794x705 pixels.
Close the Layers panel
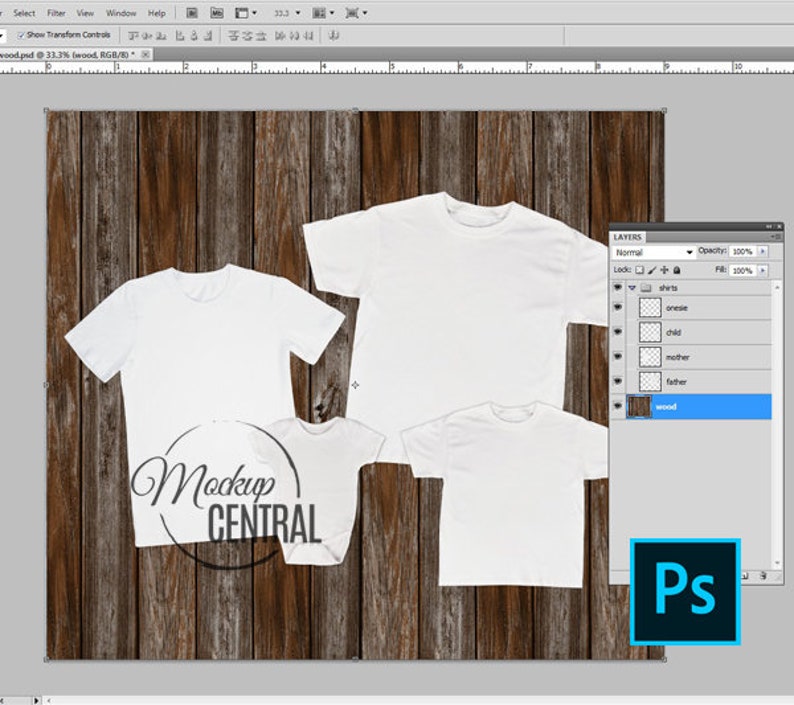pyautogui.click(x=779, y=226)
